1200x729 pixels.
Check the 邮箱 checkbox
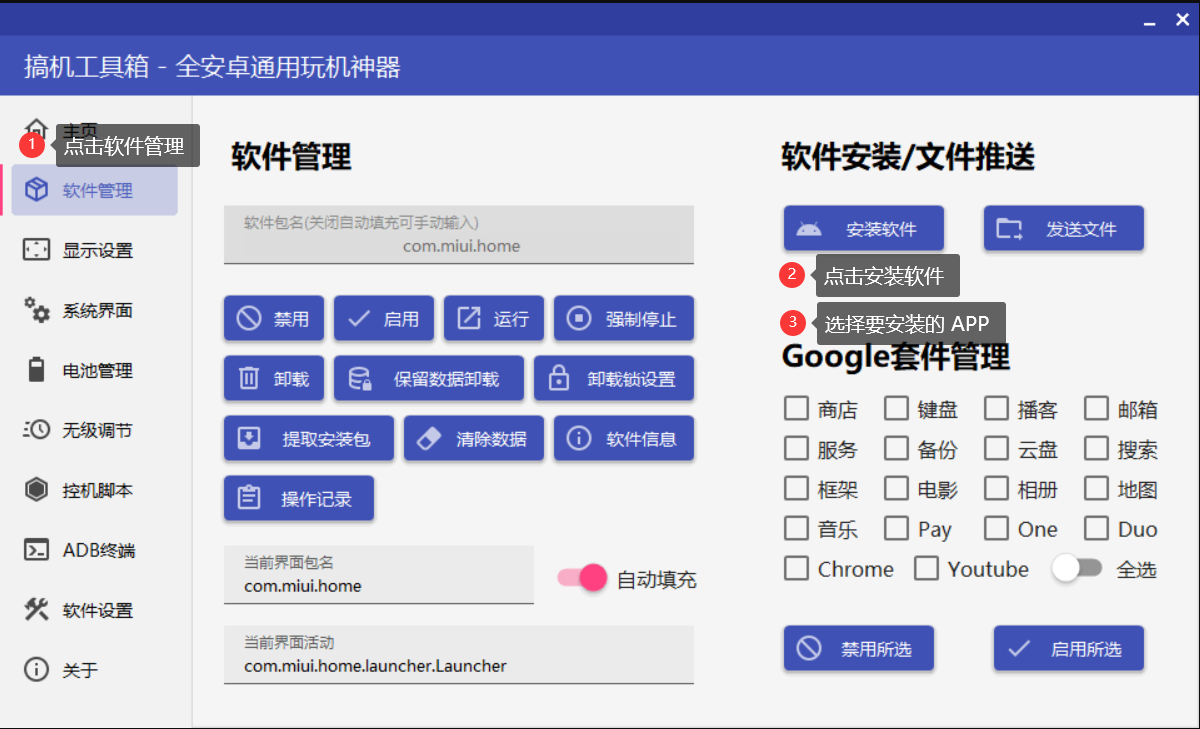pos(1096,408)
